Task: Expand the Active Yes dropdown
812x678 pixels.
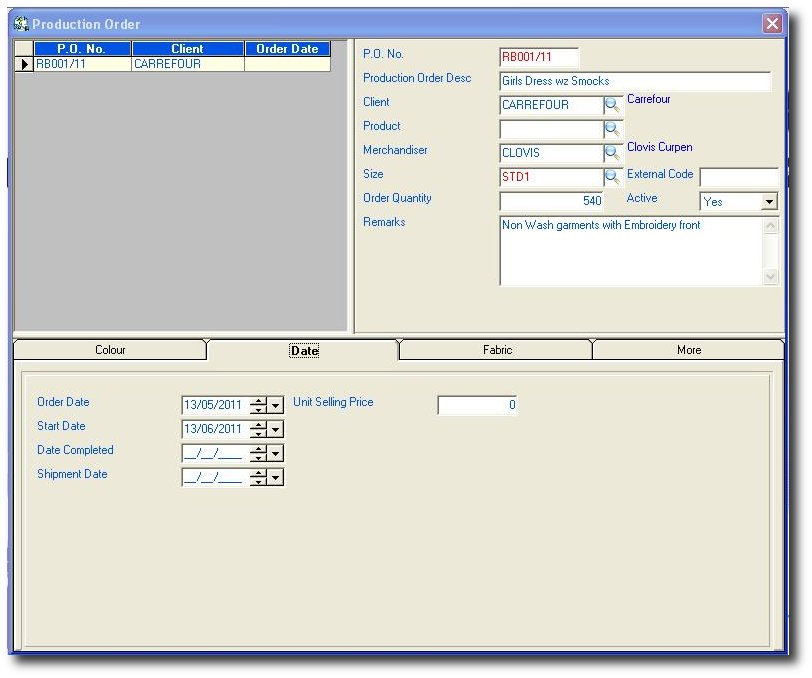Action: pos(768,202)
